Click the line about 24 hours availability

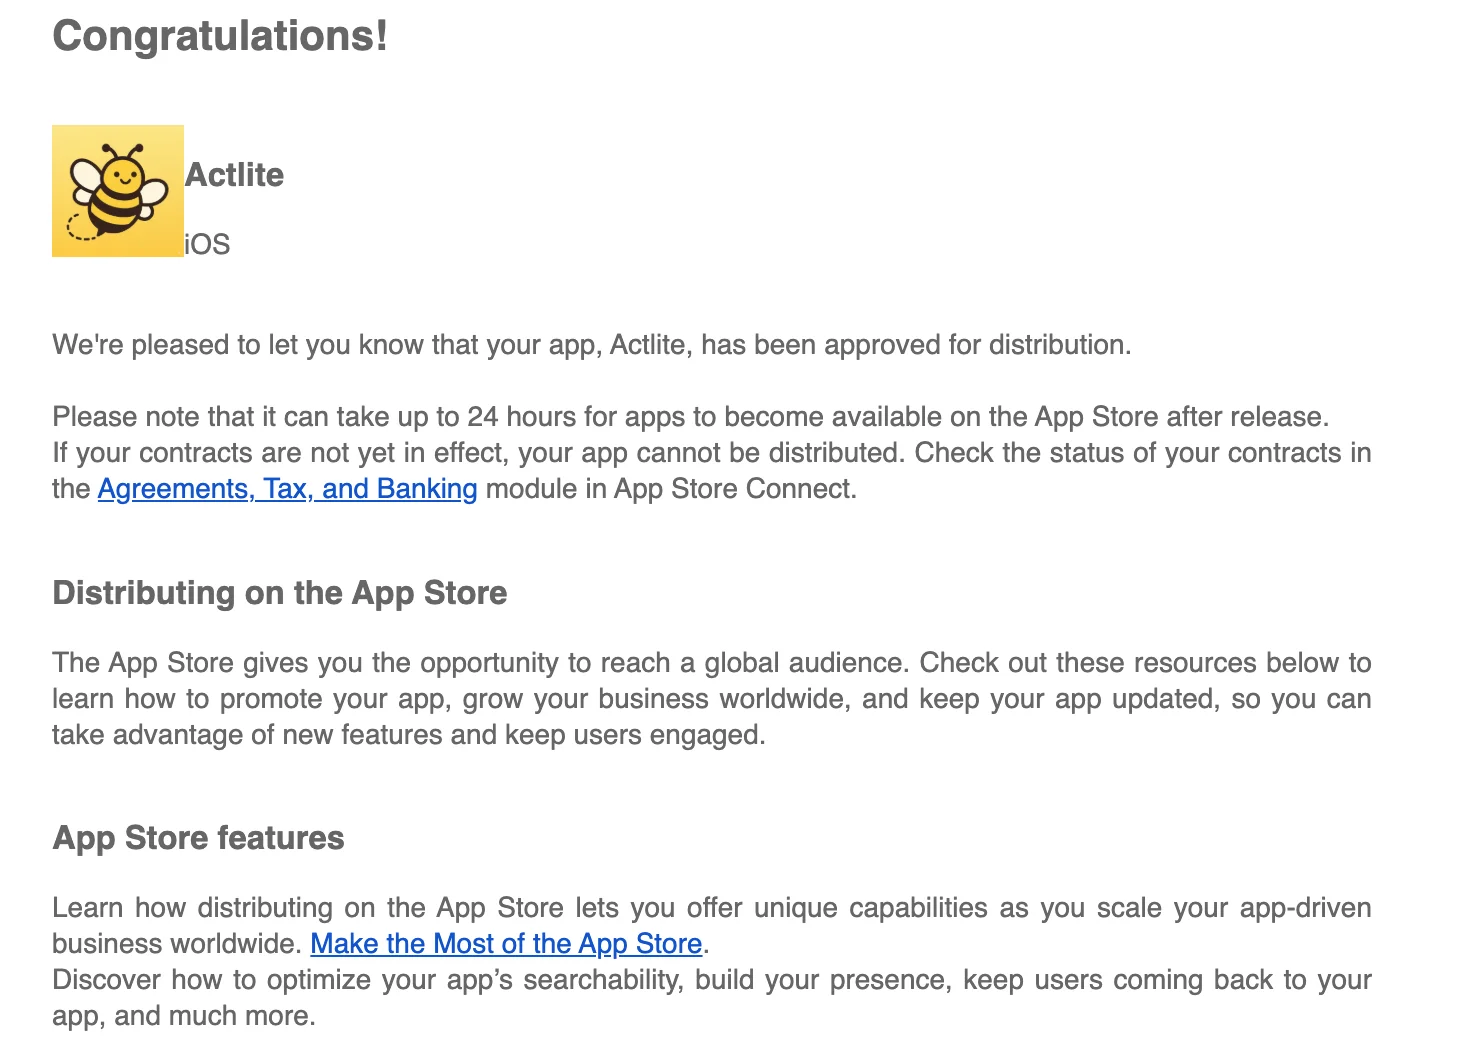click(691, 417)
